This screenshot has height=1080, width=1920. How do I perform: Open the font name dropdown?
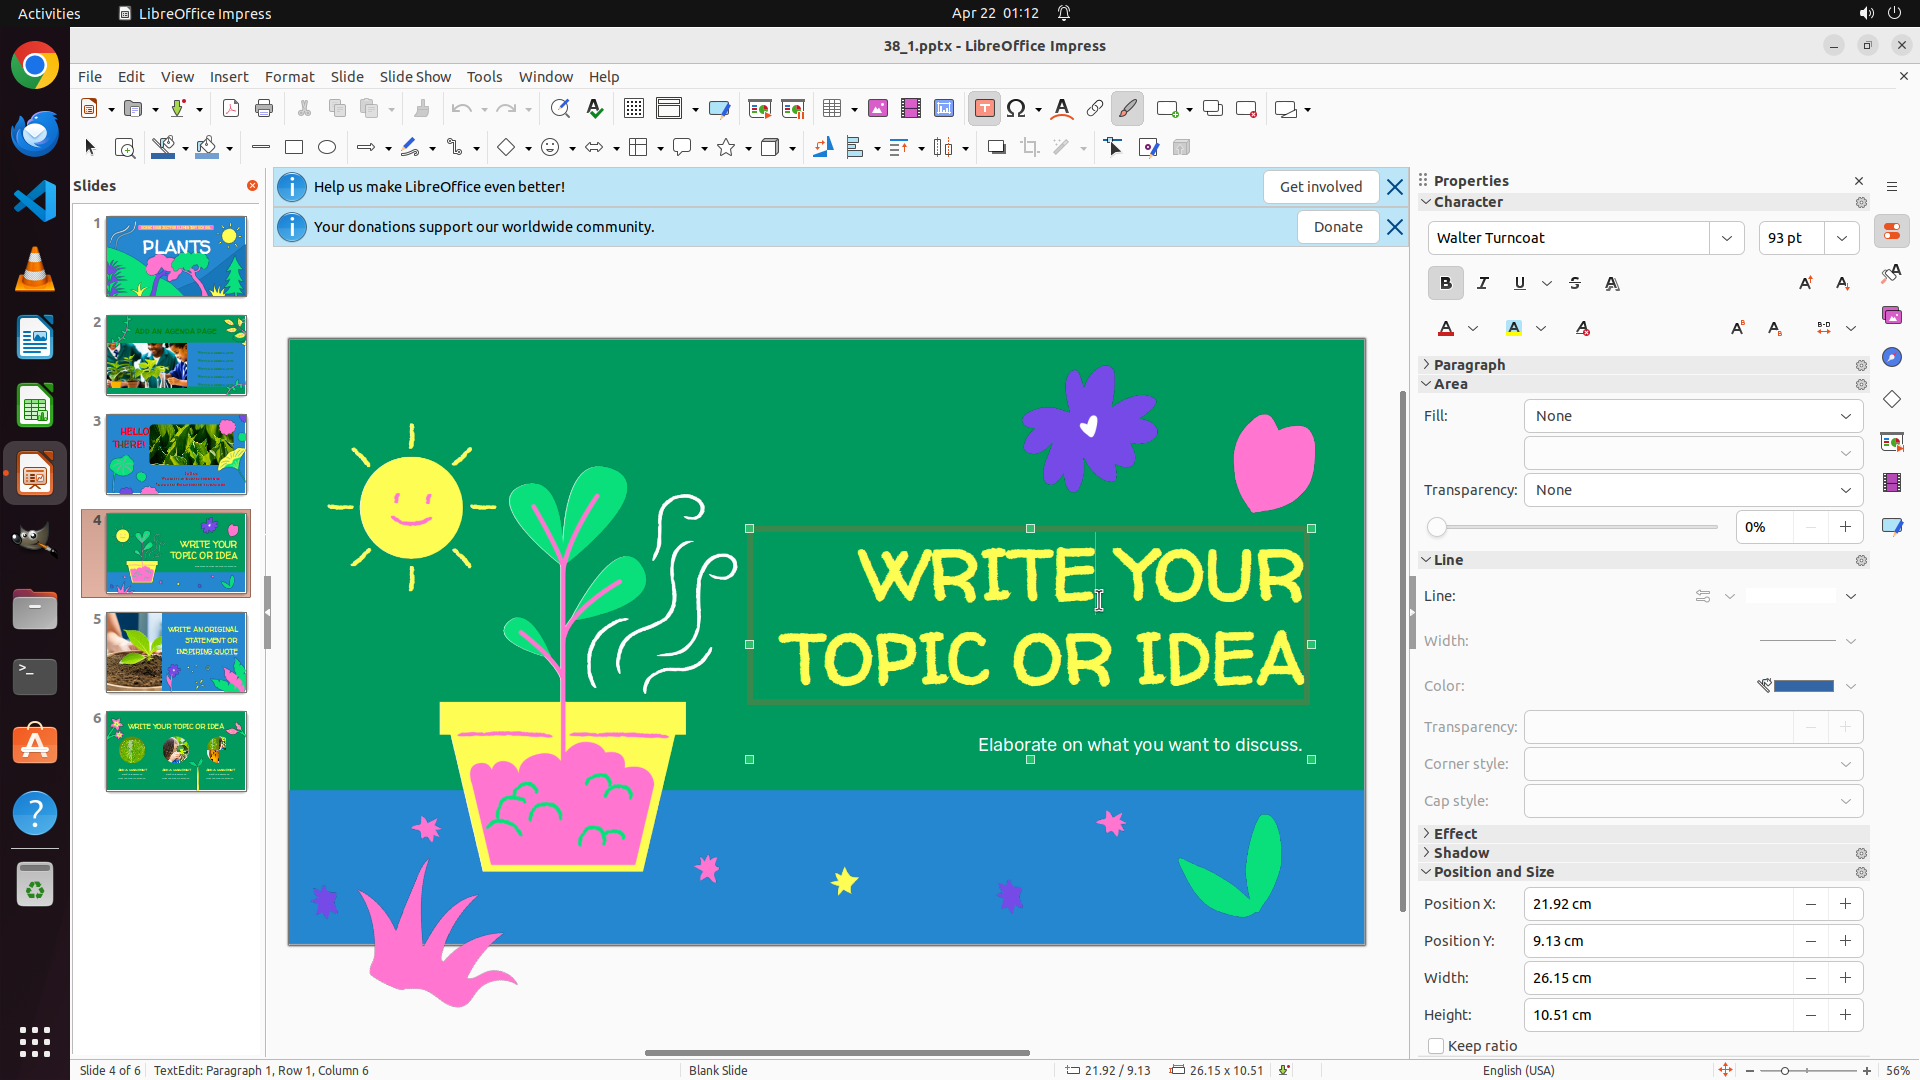(1727, 238)
